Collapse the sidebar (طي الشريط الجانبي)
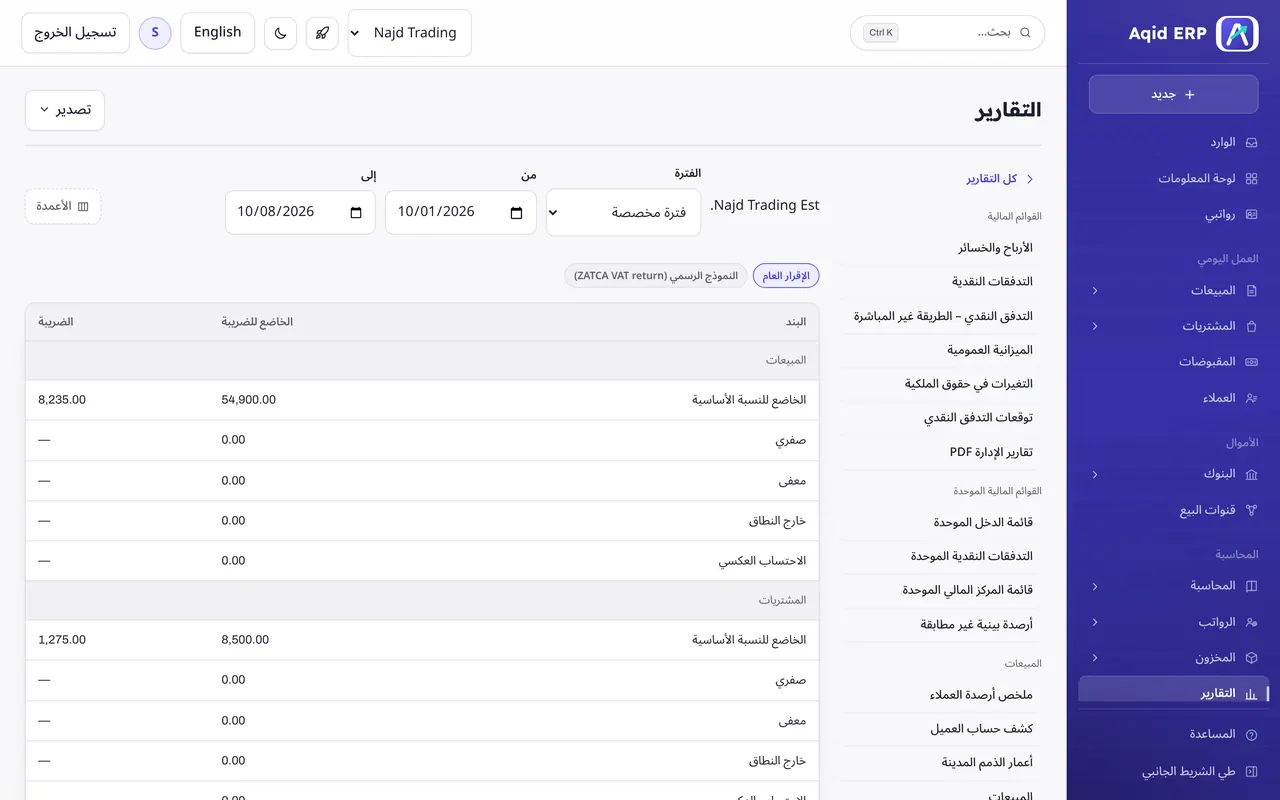The height and width of the screenshot is (800, 1280). tap(1173, 772)
